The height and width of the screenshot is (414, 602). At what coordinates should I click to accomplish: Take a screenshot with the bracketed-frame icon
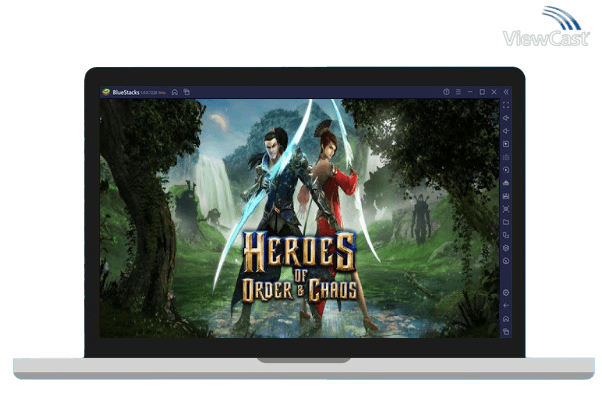click(506, 209)
